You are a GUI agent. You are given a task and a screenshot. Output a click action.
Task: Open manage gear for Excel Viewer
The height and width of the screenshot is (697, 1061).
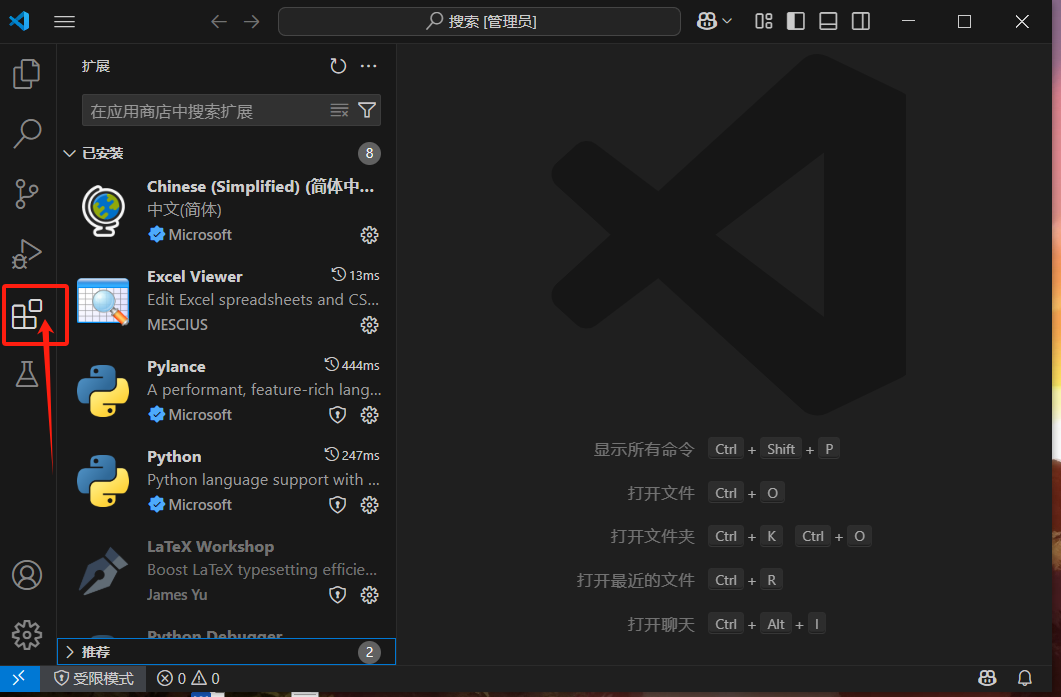click(x=369, y=325)
